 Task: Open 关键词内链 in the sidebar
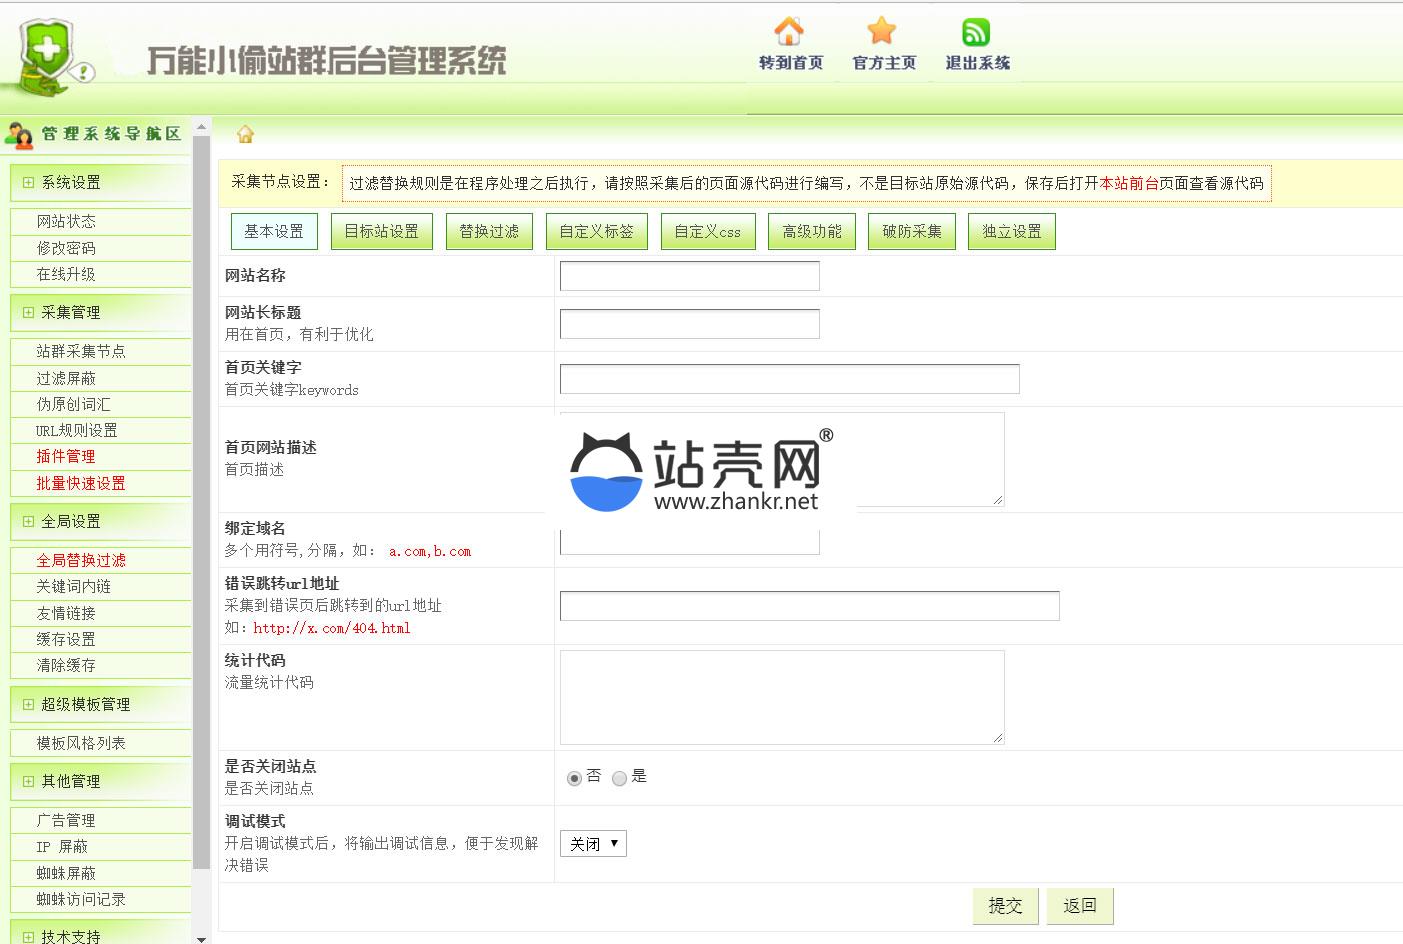coord(74,586)
